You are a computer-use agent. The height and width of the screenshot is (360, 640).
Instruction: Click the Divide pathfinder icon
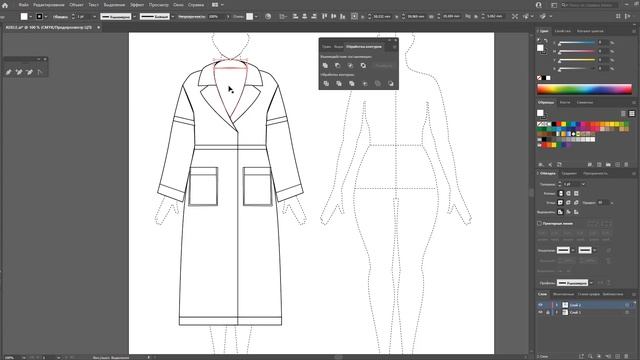click(326, 83)
